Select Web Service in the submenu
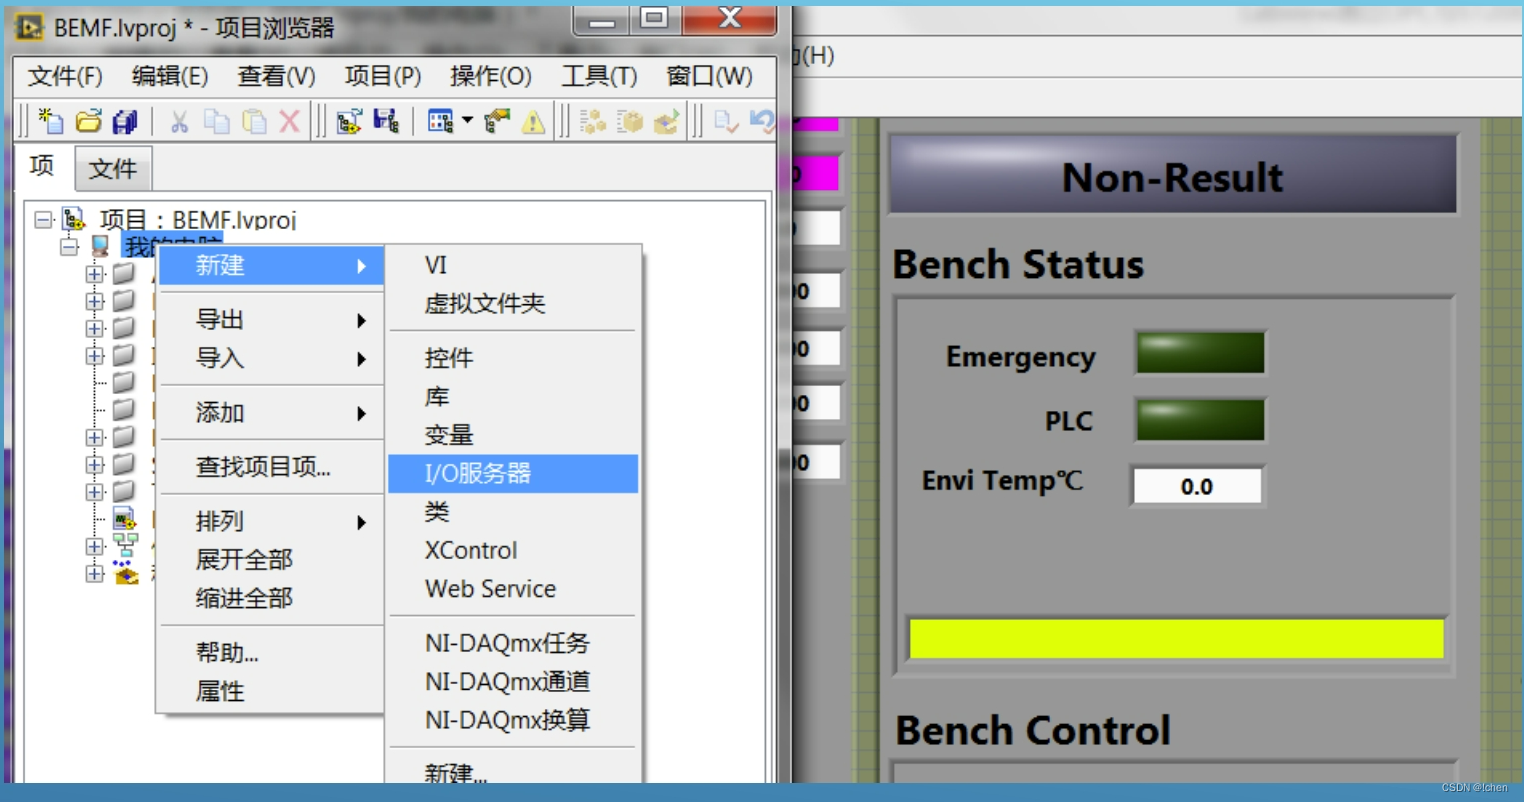 click(513, 589)
